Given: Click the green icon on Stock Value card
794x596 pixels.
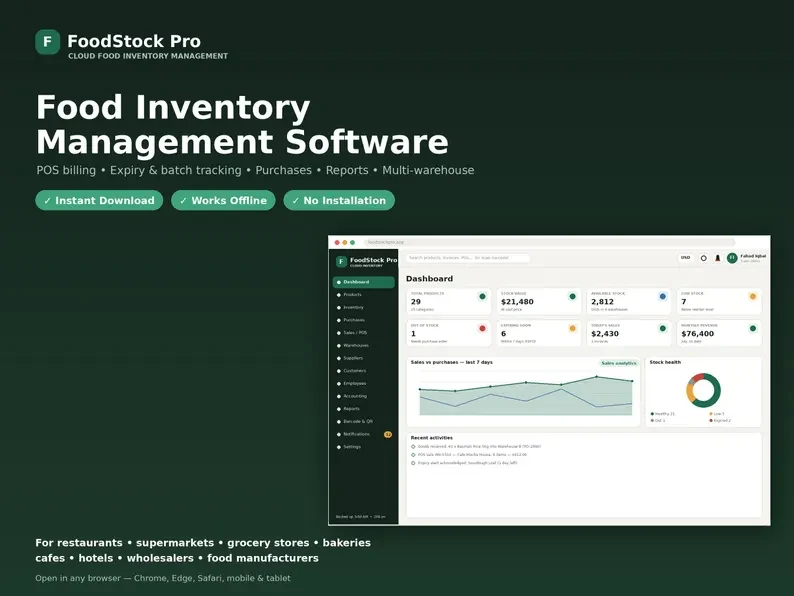Looking at the screenshot, I should pyautogui.click(x=572, y=297).
